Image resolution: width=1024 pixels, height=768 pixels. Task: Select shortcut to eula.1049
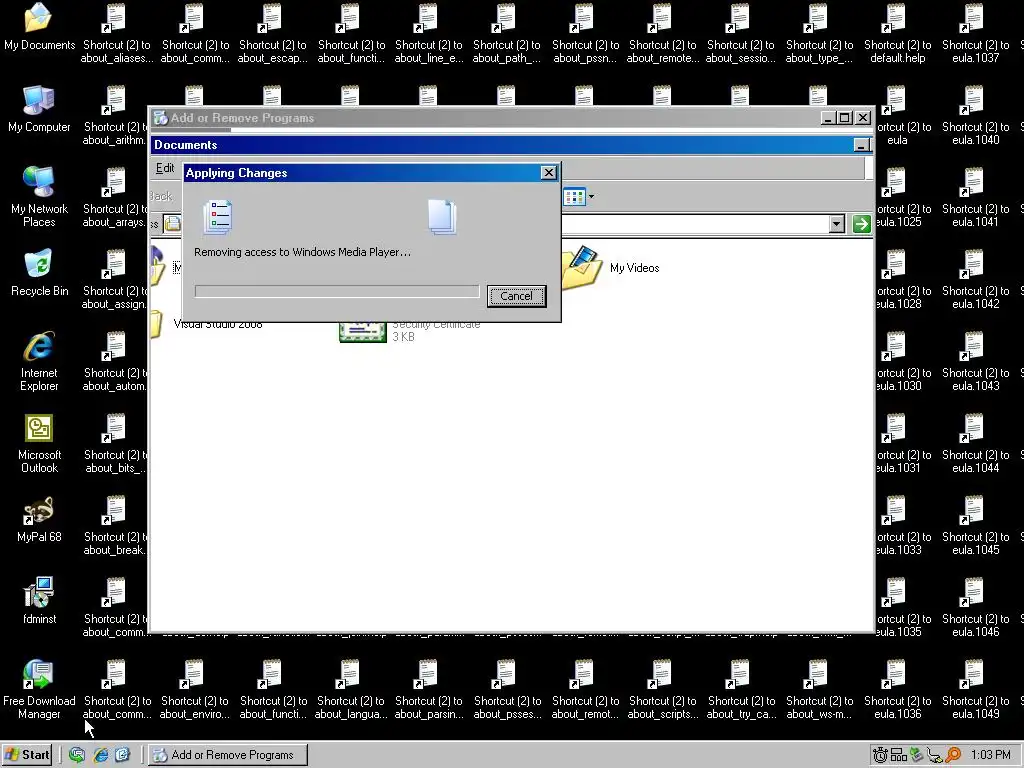click(975, 690)
